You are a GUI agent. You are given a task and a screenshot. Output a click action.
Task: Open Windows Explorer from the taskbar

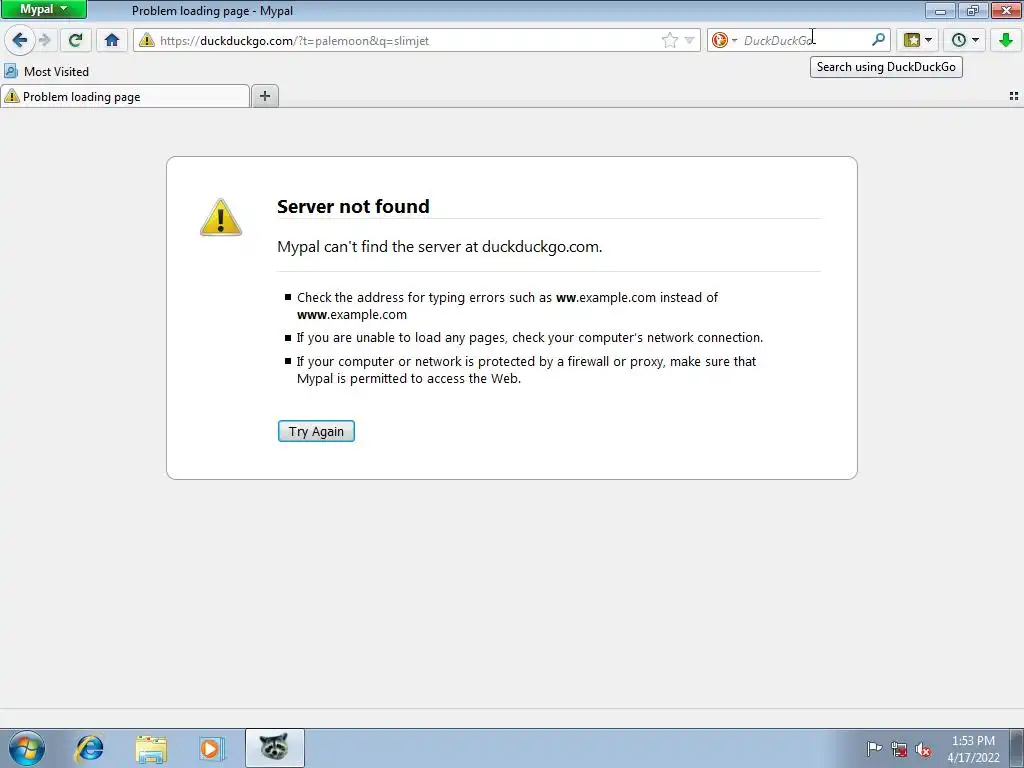(151, 748)
